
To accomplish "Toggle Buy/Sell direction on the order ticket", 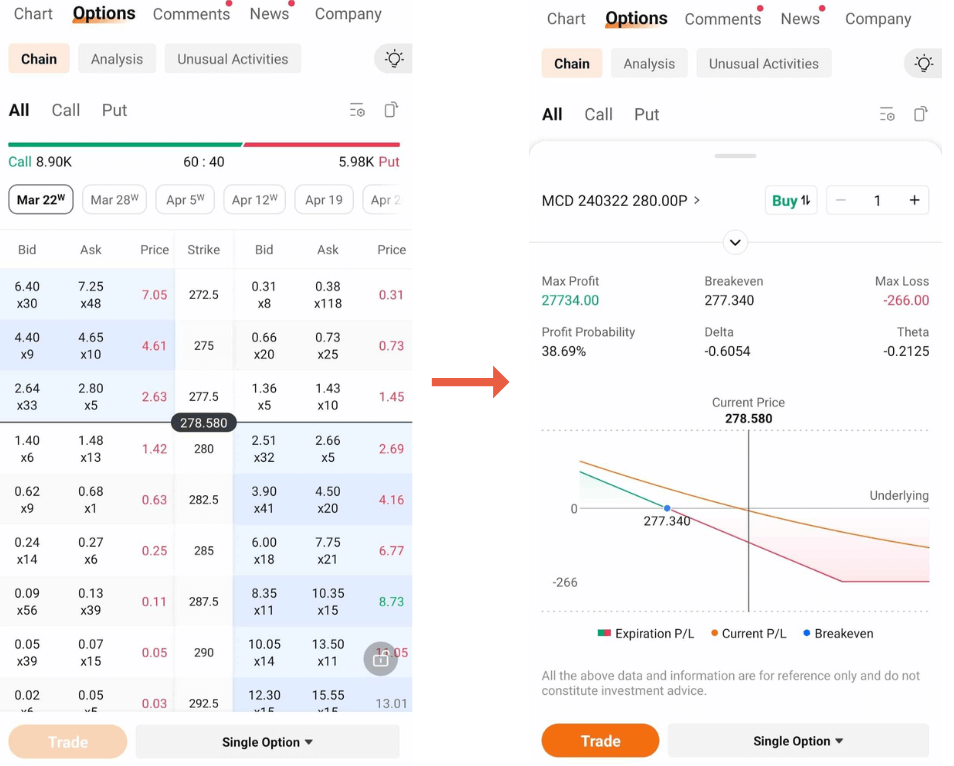I will pyautogui.click(x=791, y=200).
